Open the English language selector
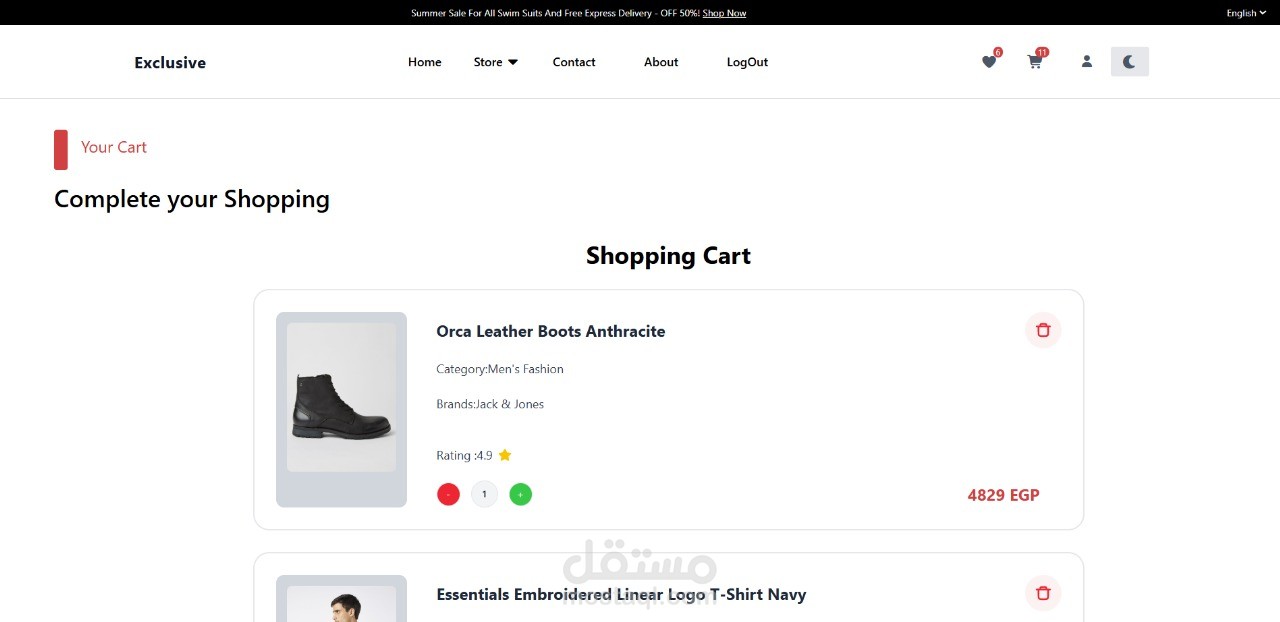The image size is (1280, 622). 1246,13
